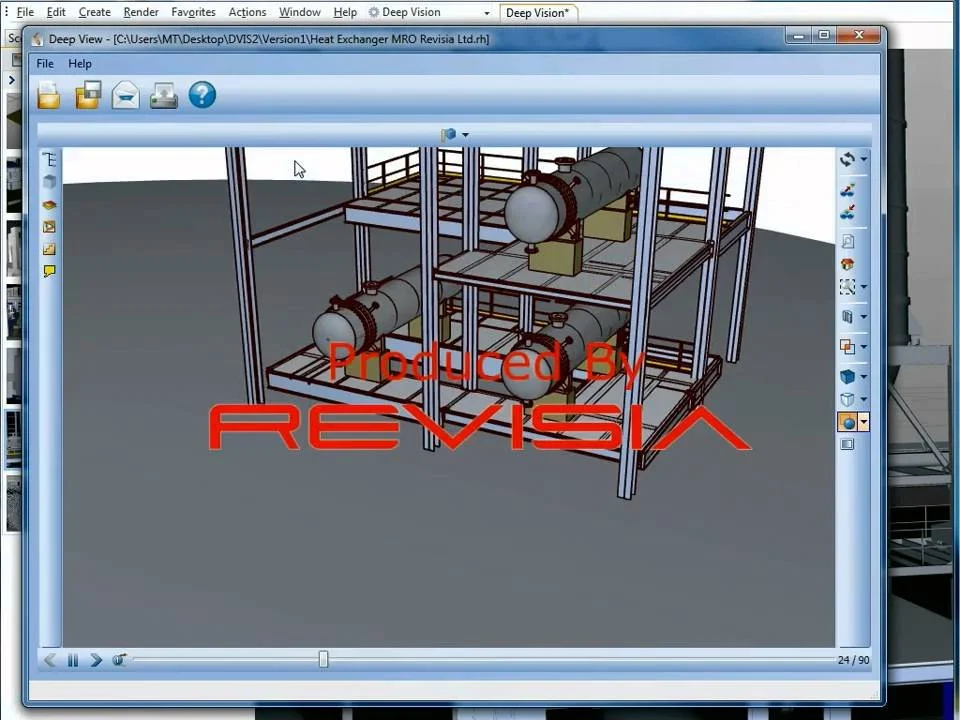Viewport: 960px width, 720px height.
Task: Click the solid blue cube icon
Action: click(847, 377)
